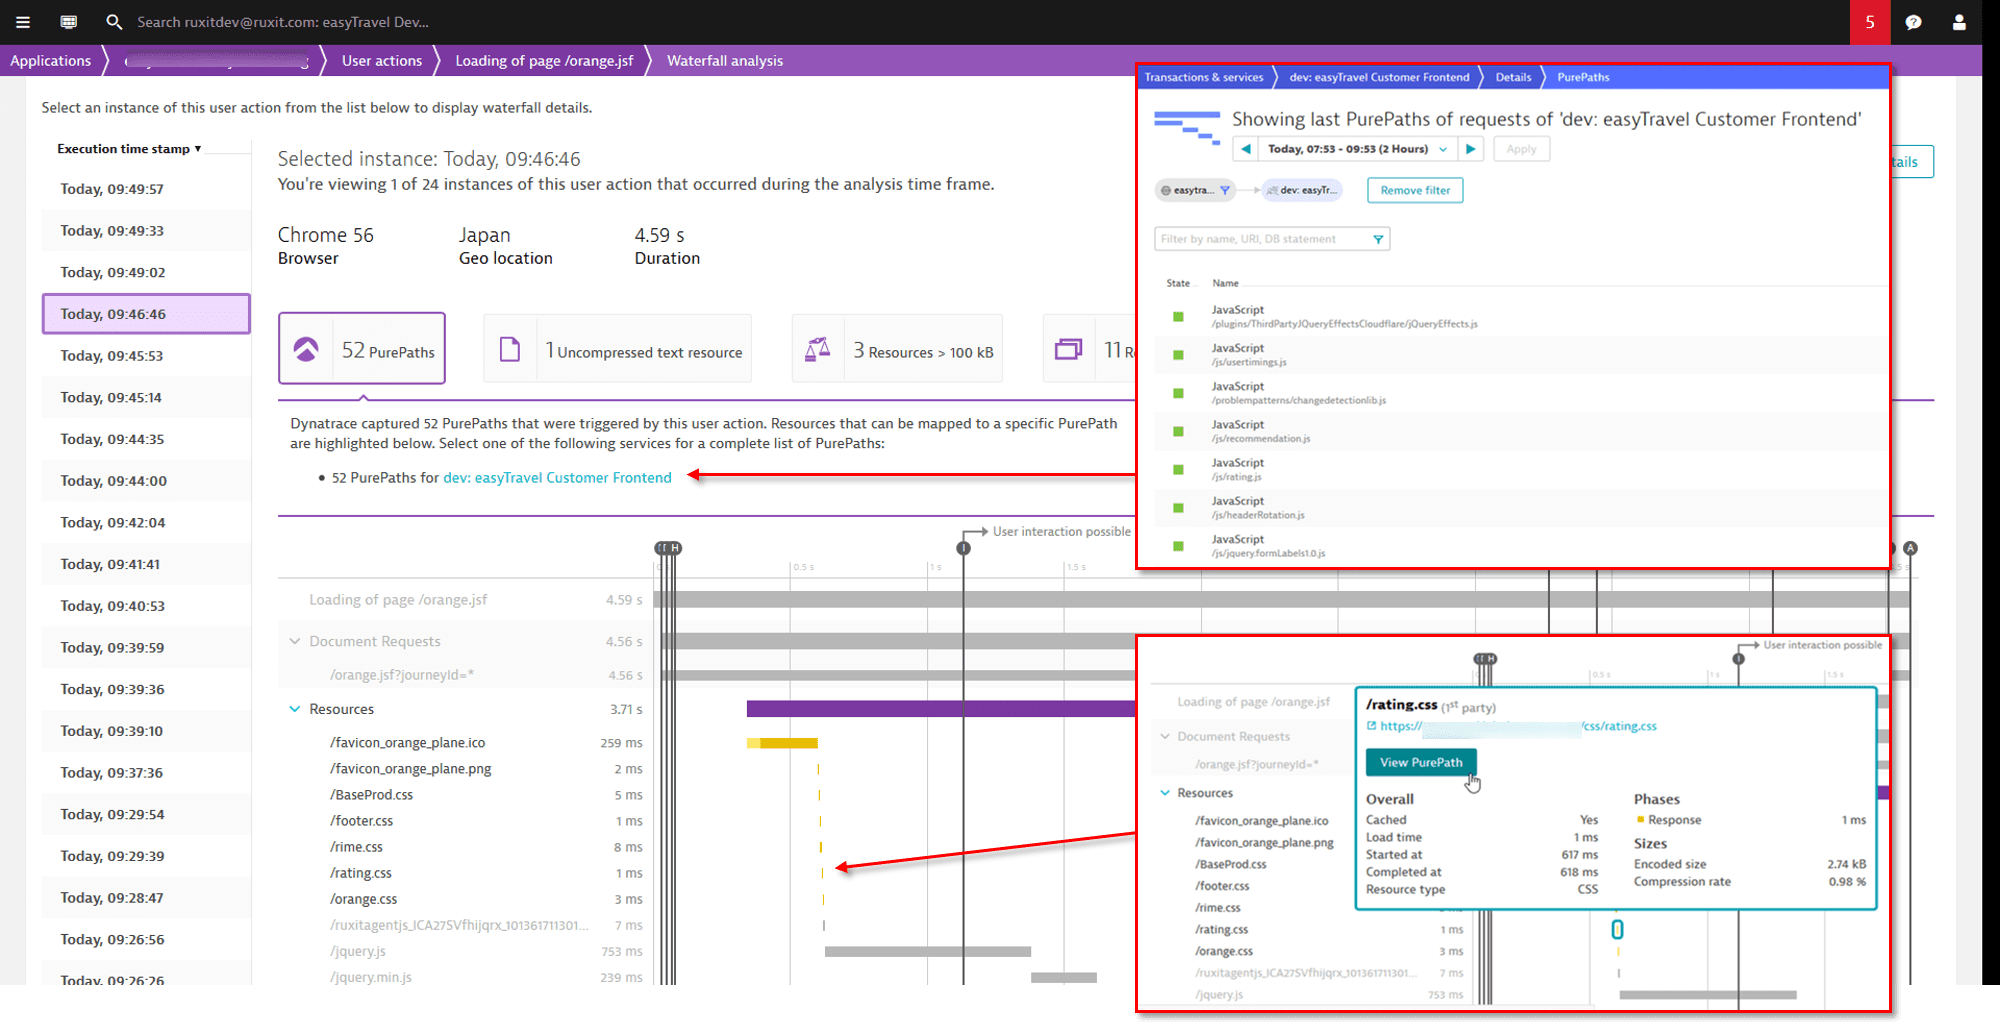This screenshot has width=2000, height=1026.
Task: Select instance Today, 09:28:47
Action: 146,898
